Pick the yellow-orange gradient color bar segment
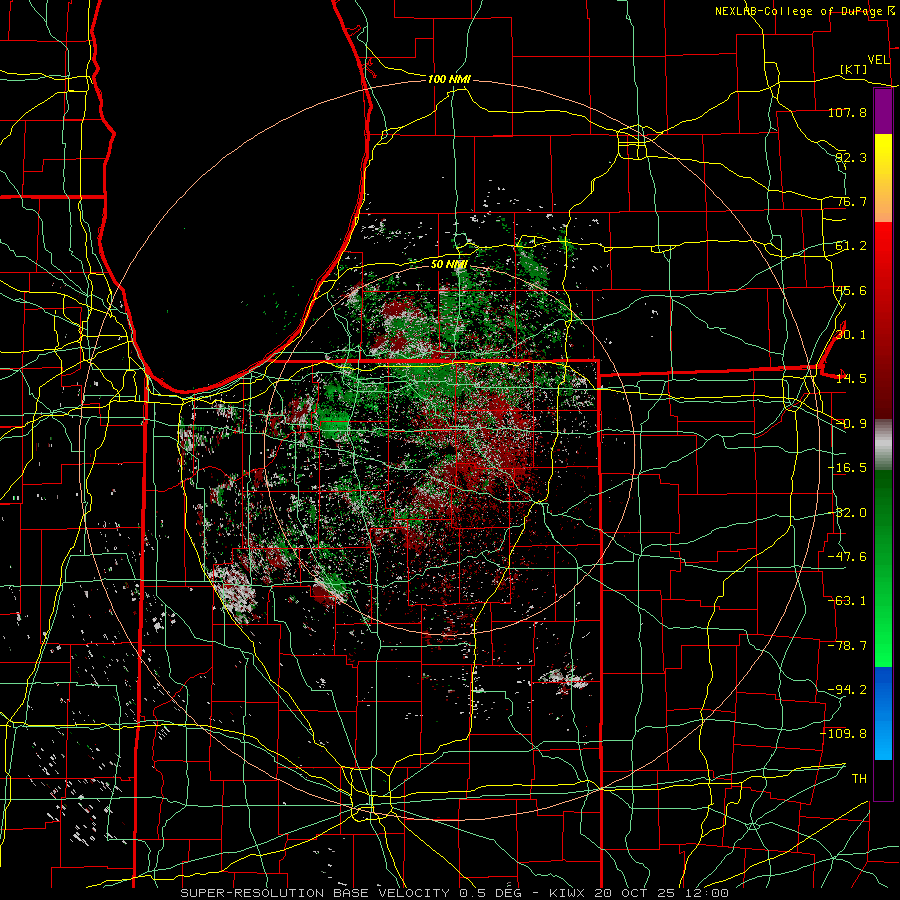Screen dimensions: 900x900 coord(883,178)
